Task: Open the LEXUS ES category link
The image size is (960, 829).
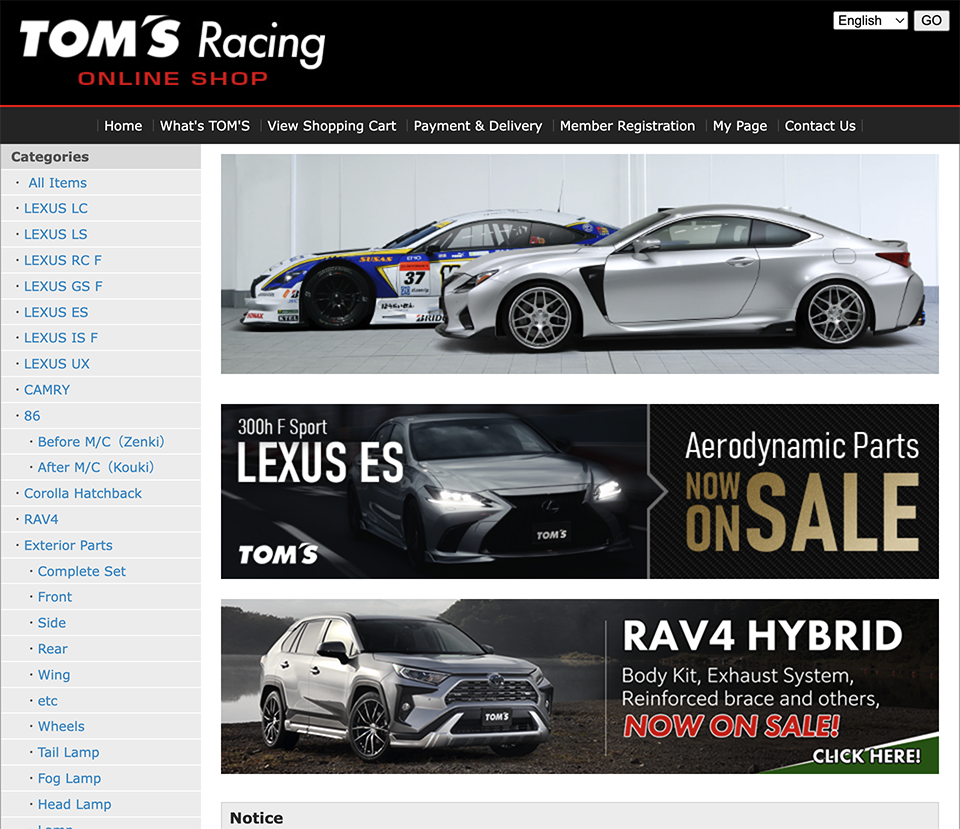Action: click(56, 312)
